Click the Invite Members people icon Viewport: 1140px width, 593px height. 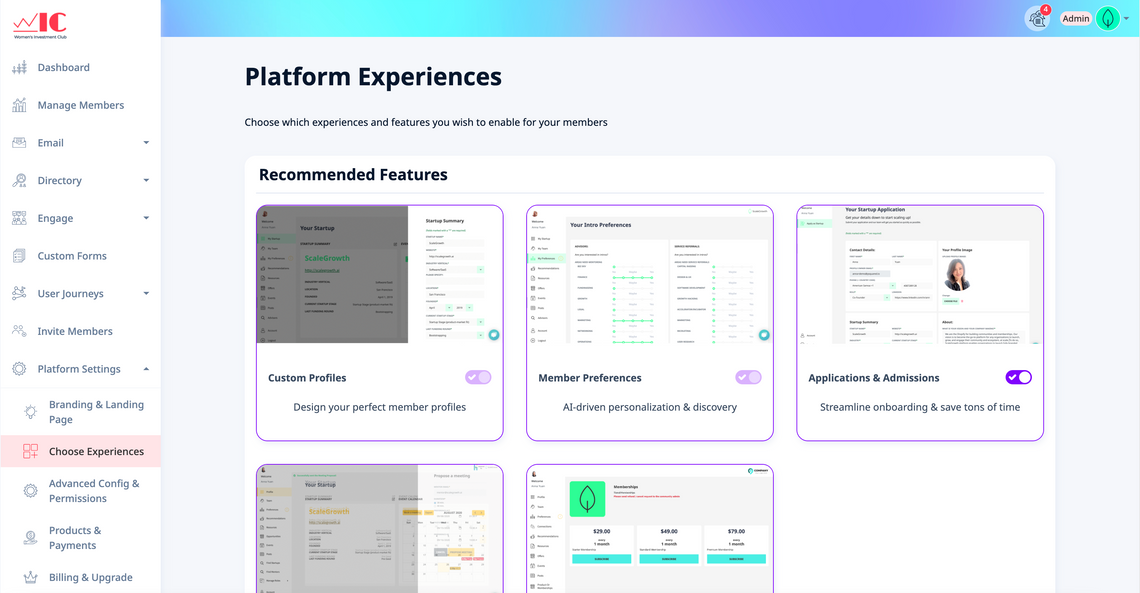(20, 331)
